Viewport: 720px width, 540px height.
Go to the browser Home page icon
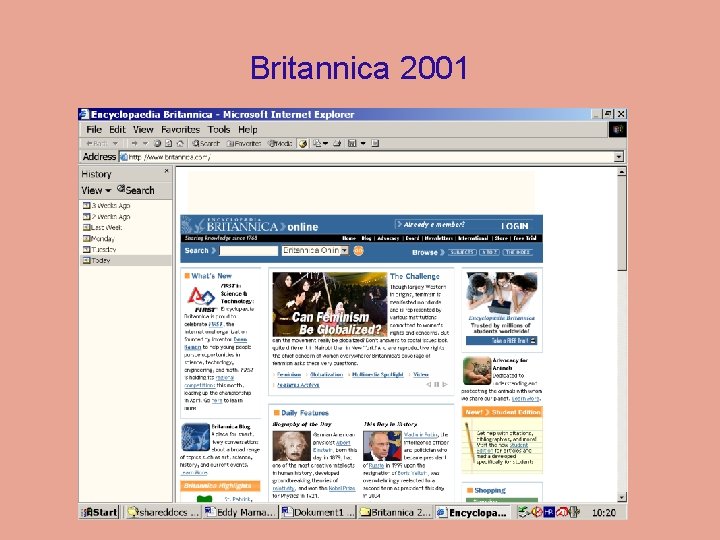(180, 143)
